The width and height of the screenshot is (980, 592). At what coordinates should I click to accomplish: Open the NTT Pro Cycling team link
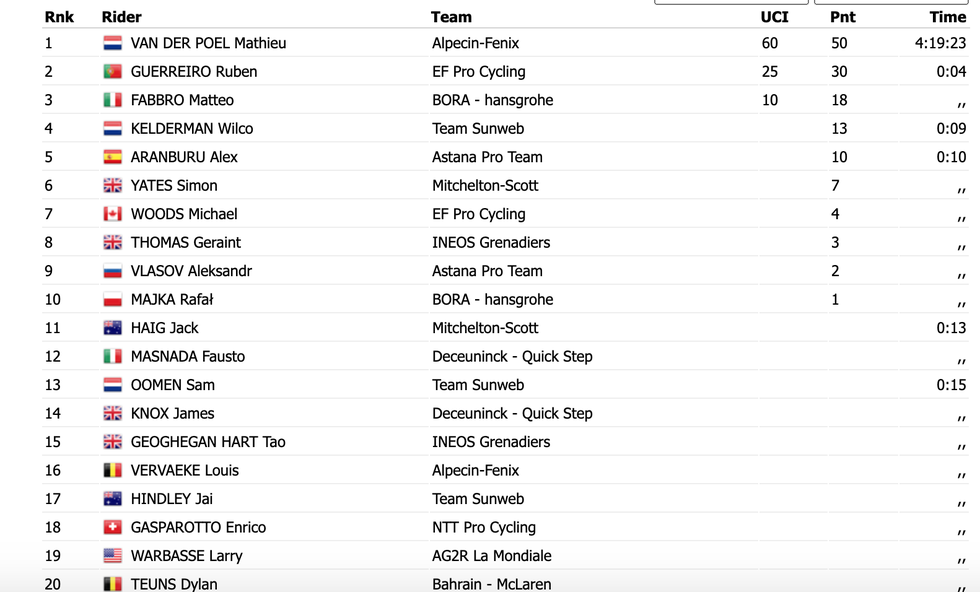tap(484, 528)
